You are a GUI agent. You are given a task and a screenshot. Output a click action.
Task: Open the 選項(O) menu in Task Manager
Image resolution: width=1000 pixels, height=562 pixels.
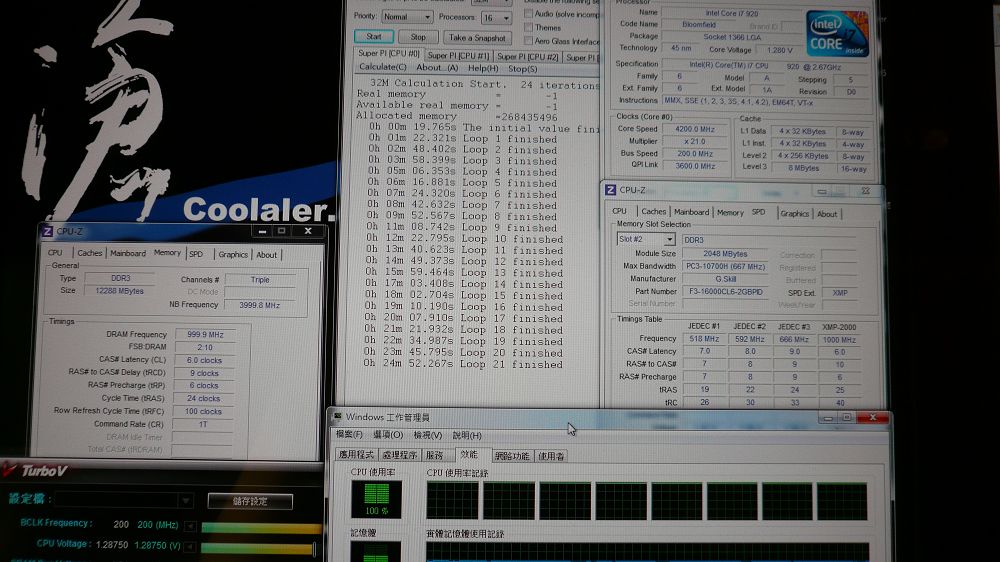pos(388,435)
